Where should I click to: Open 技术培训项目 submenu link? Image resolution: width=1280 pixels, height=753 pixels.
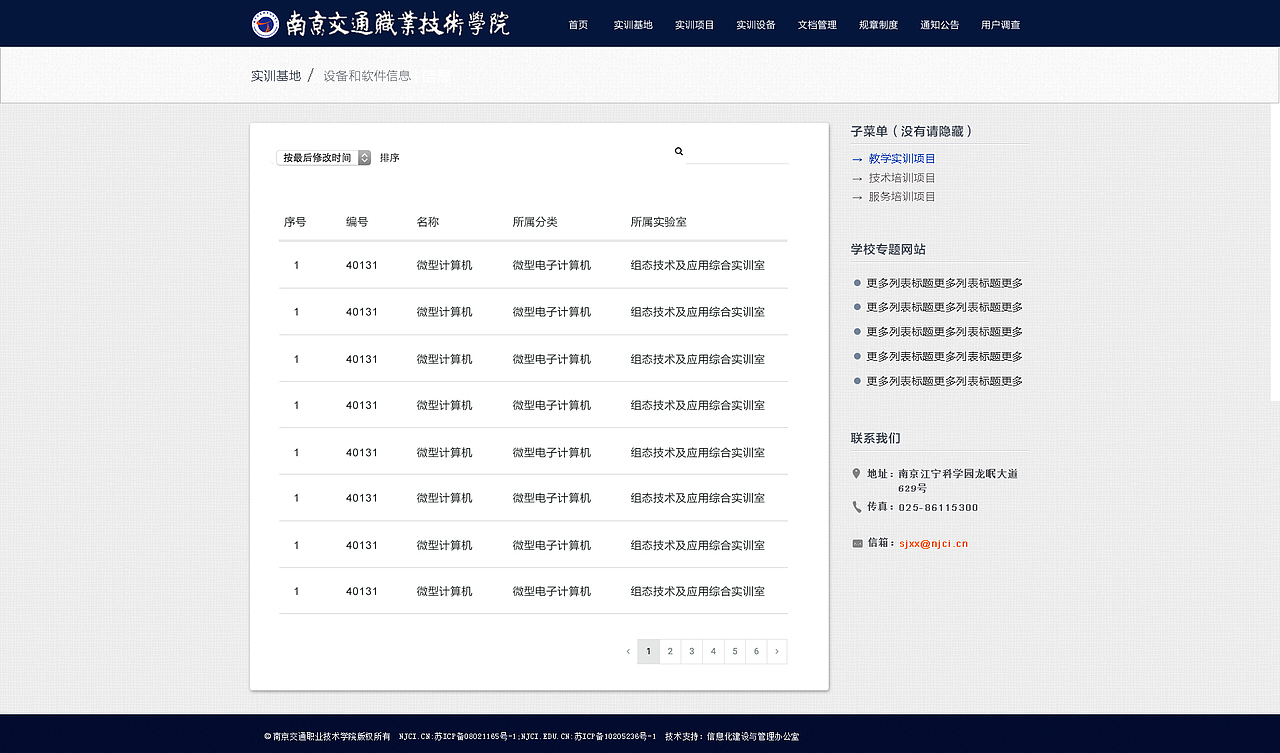click(x=902, y=178)
